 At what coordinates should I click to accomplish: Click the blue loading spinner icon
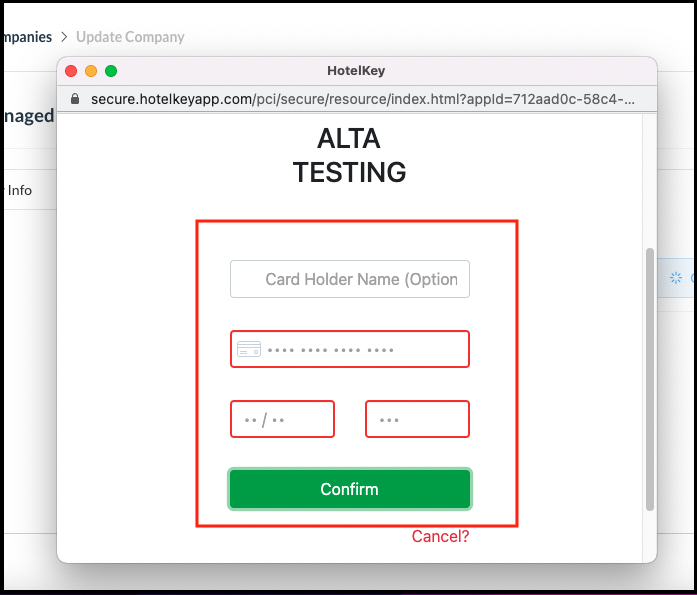pos(676,278)
